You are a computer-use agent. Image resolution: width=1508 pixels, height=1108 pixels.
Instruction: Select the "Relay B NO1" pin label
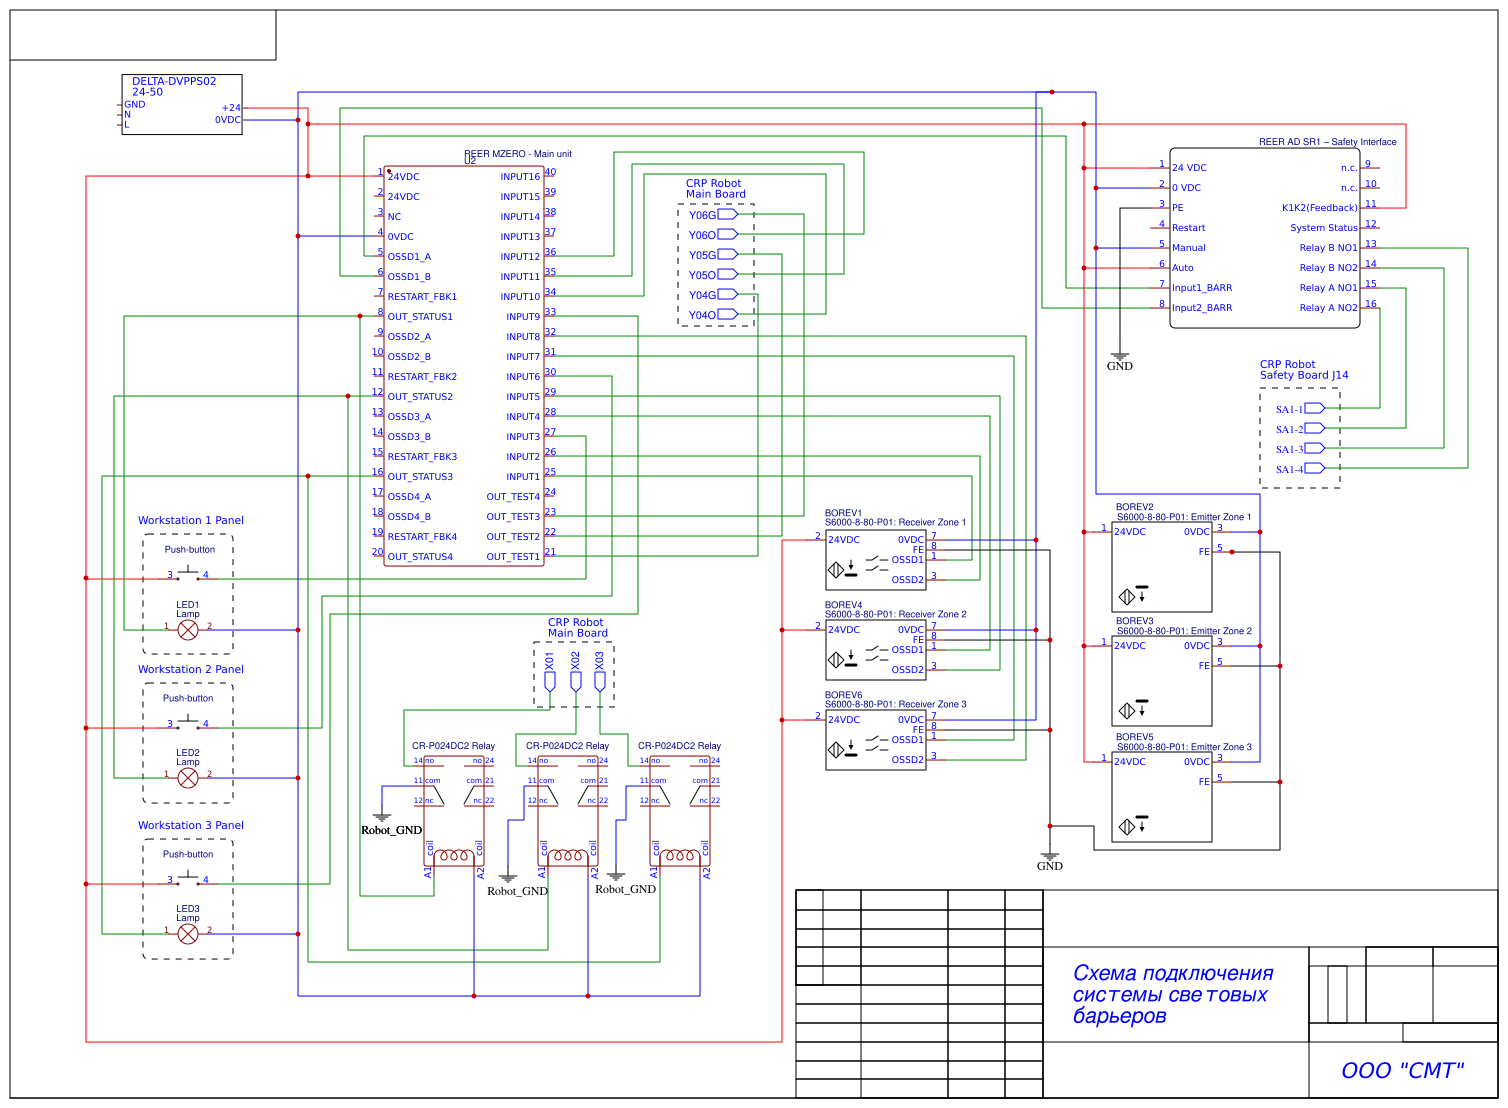[x=1328, y=248]
